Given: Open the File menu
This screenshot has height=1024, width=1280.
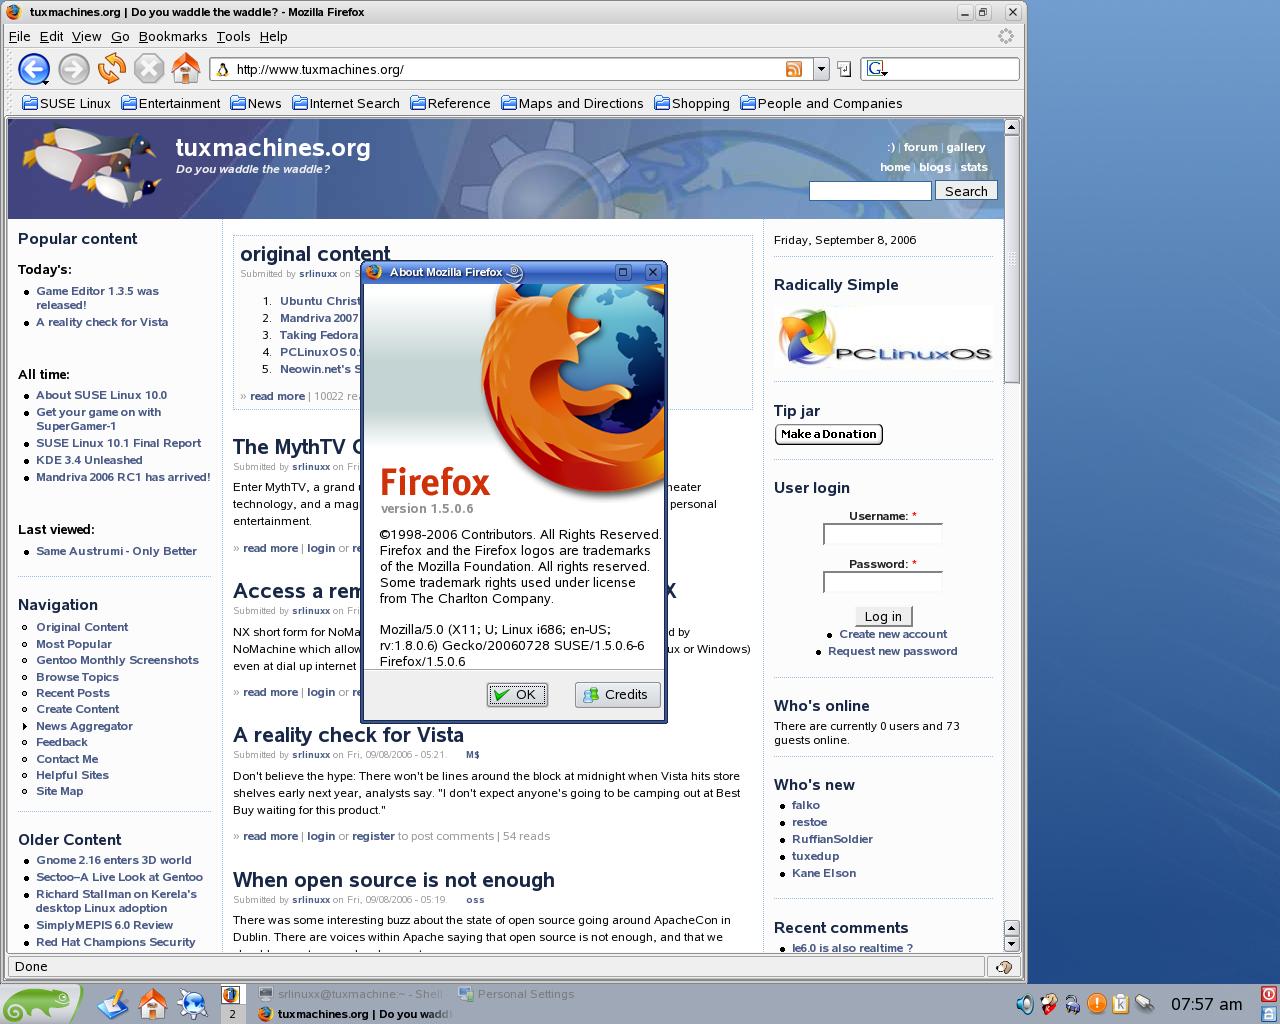Looking at the screenshot, I should coord(19,36).
